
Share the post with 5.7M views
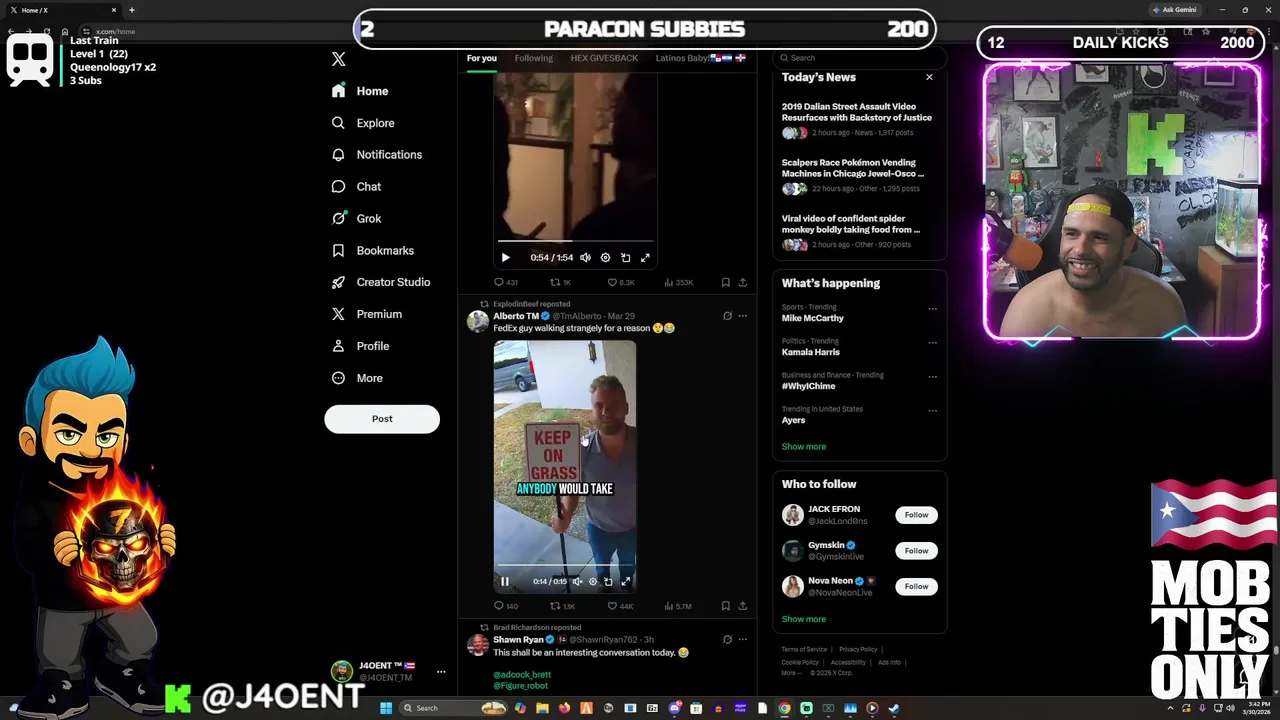[742, 606]
